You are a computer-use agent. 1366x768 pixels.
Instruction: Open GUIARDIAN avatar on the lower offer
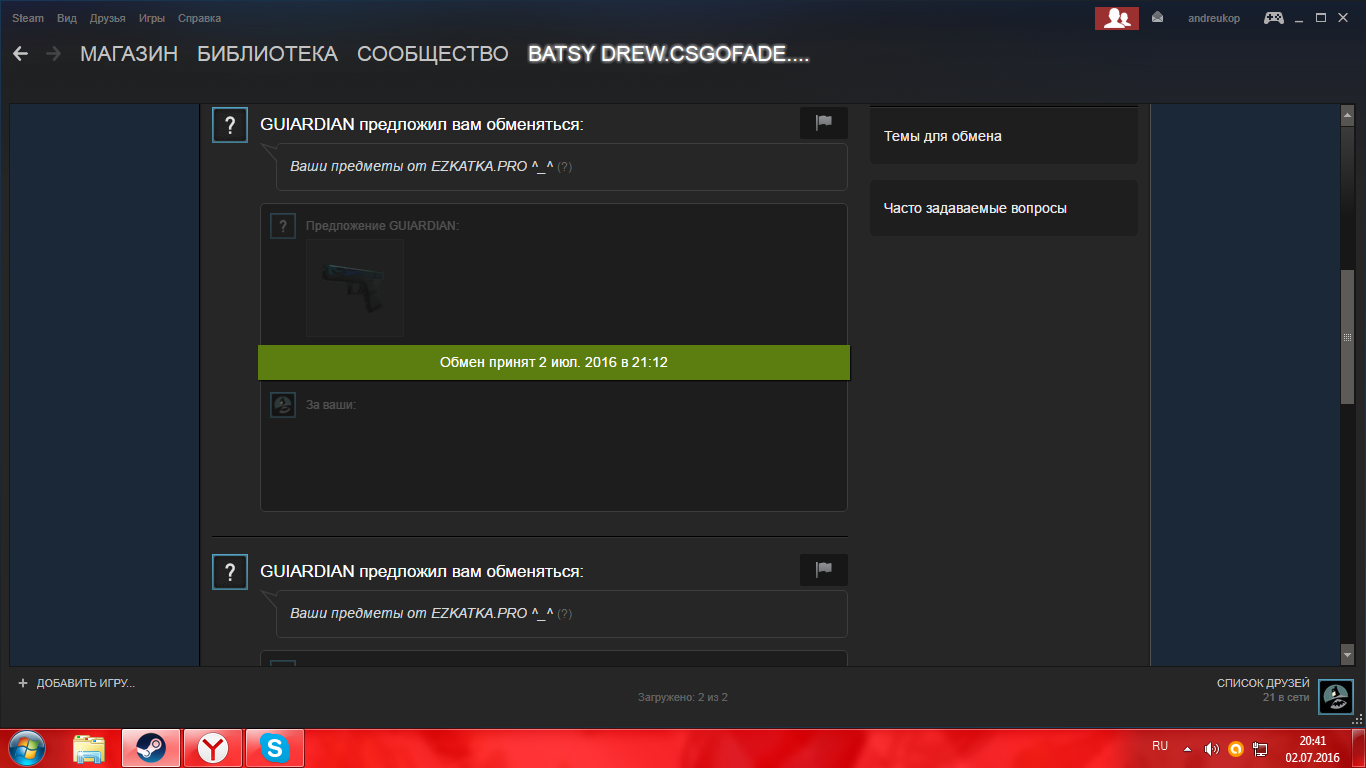(x=230, y=572)
